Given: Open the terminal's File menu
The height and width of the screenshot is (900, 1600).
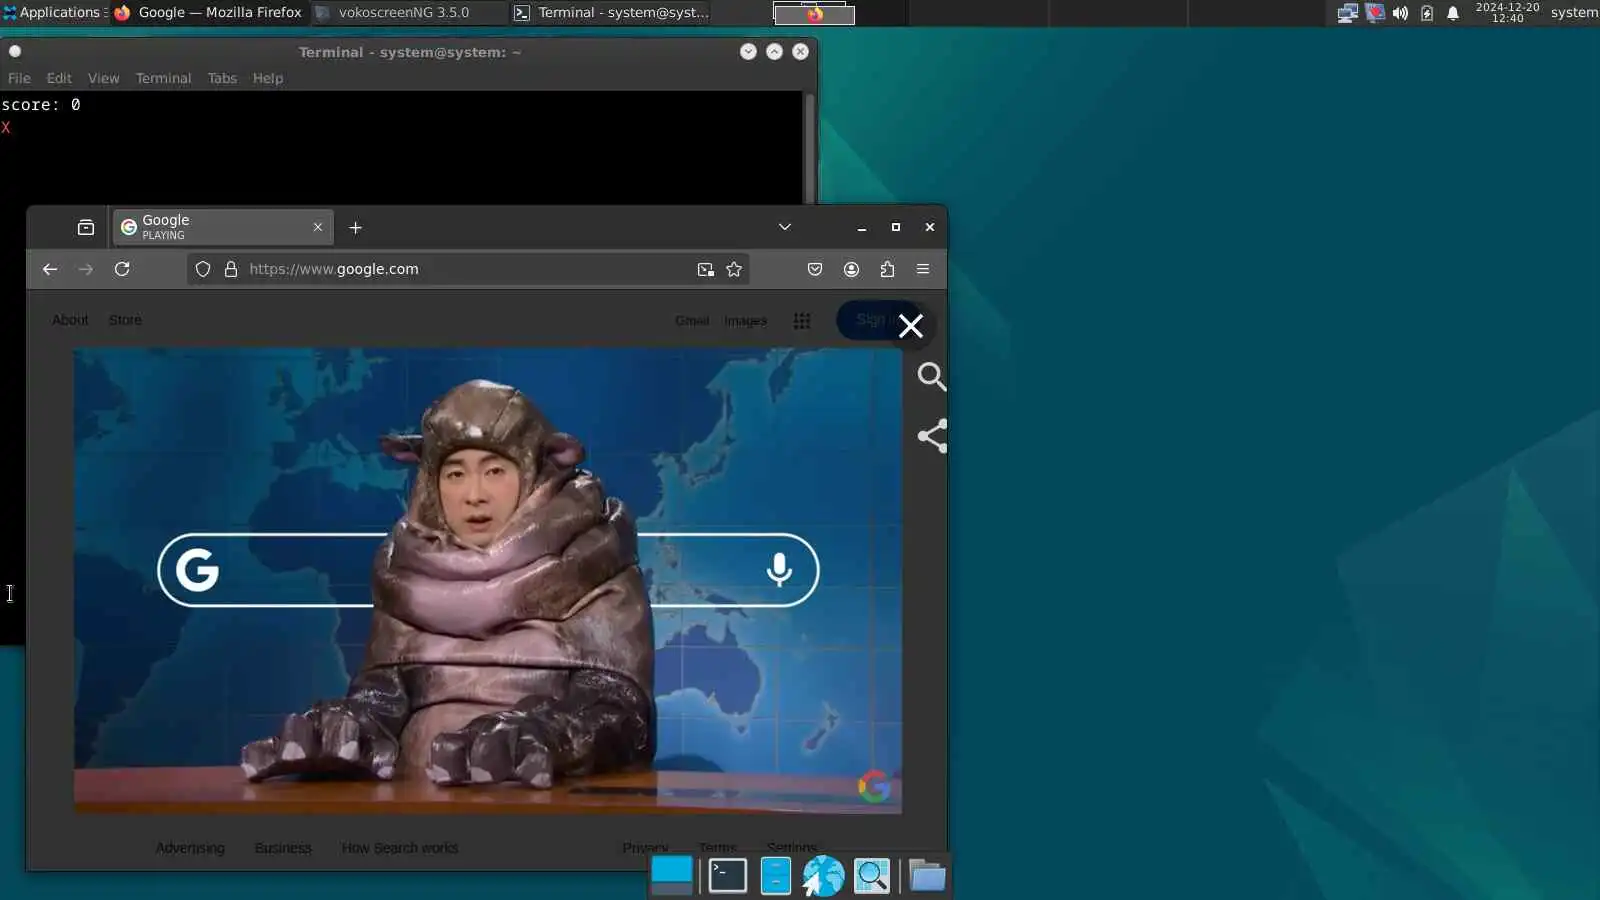Looking at the screenshot, I should point(19,78).
